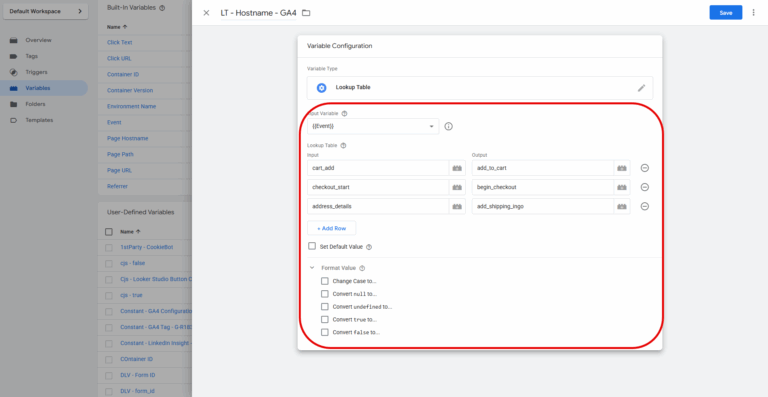The width and height of the screenshot is (768, 397).
Task: Select the cjs - false checkbox
Action: [x=109, y=263]
